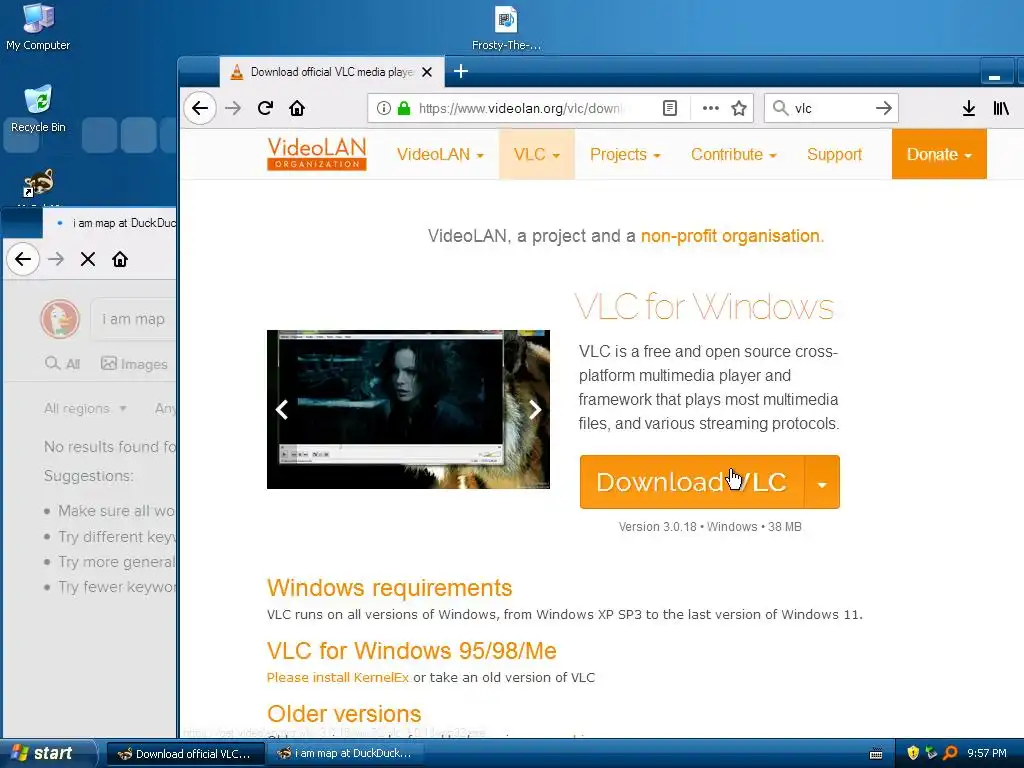This screenshot has height=768, width=1024.
Task: Toggle reader view icon in address bar
Action: (x=669, y=108)
